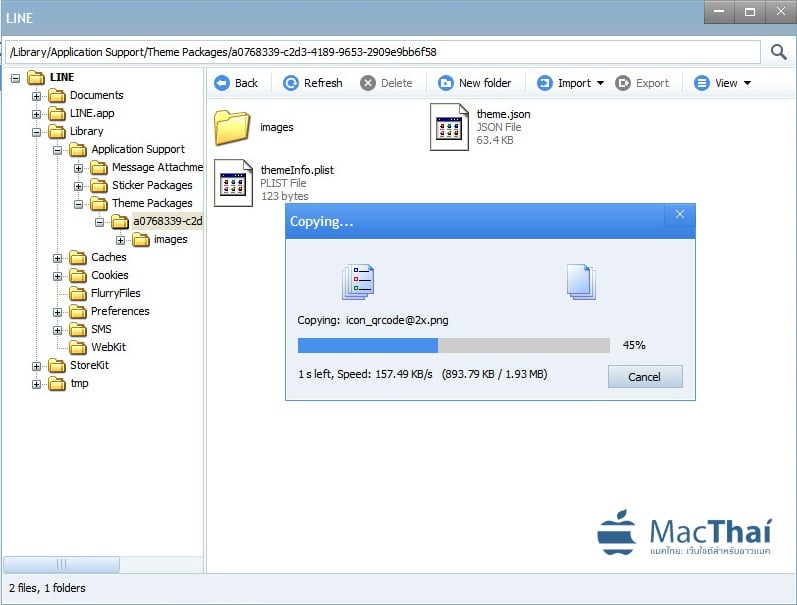Select LINE.app in the tree
Viewport: 797px width, 605px height.
pos(92,113)
